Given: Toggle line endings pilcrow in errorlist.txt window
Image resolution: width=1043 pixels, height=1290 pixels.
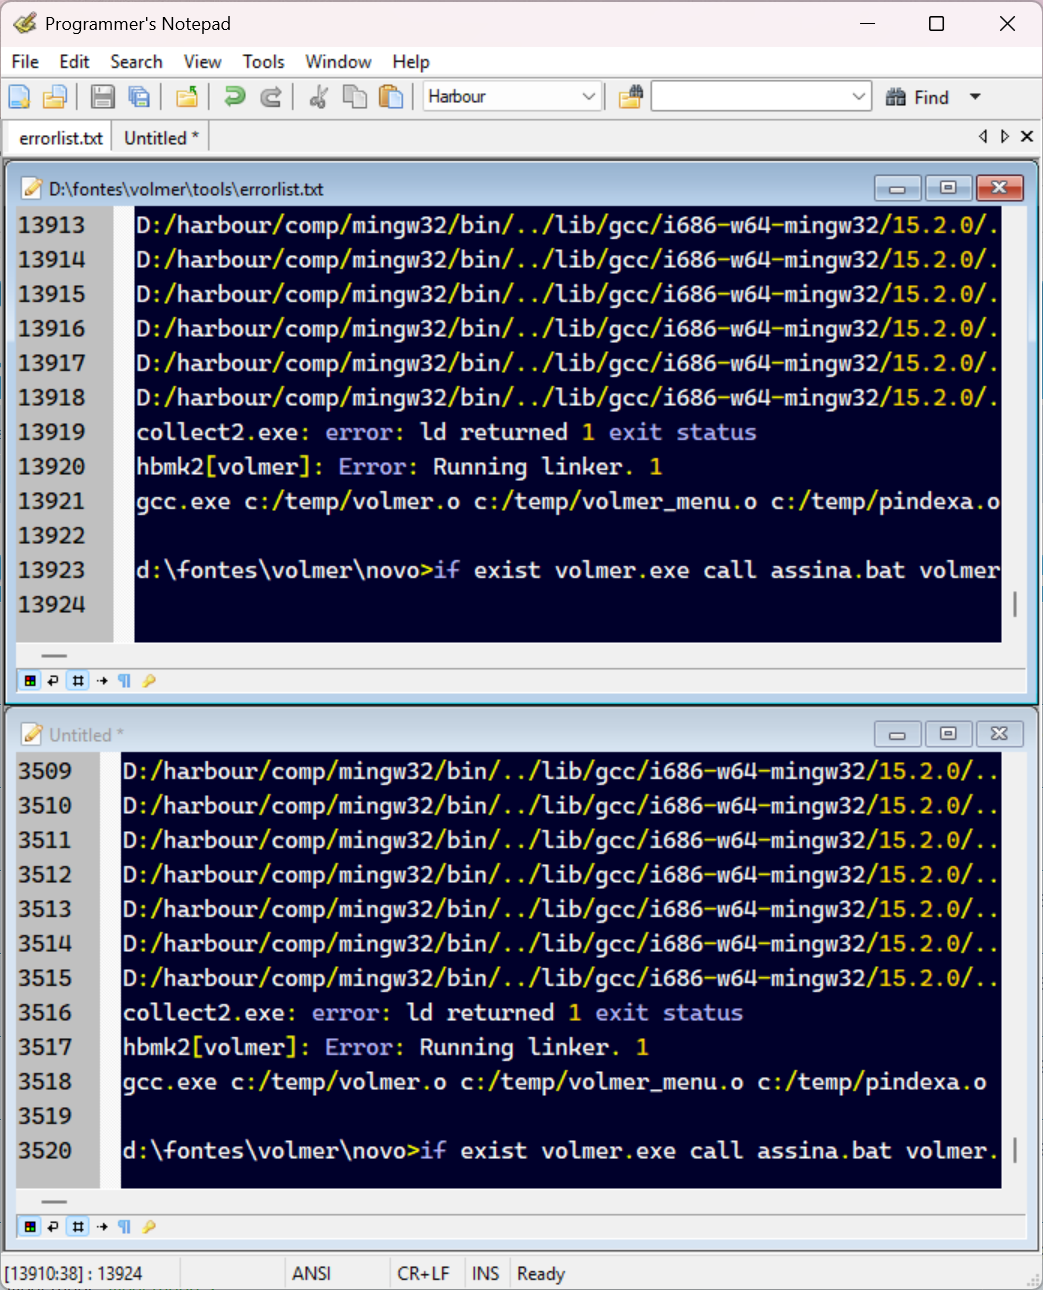Looking at the screenshot, I should [x=124, y=681].
